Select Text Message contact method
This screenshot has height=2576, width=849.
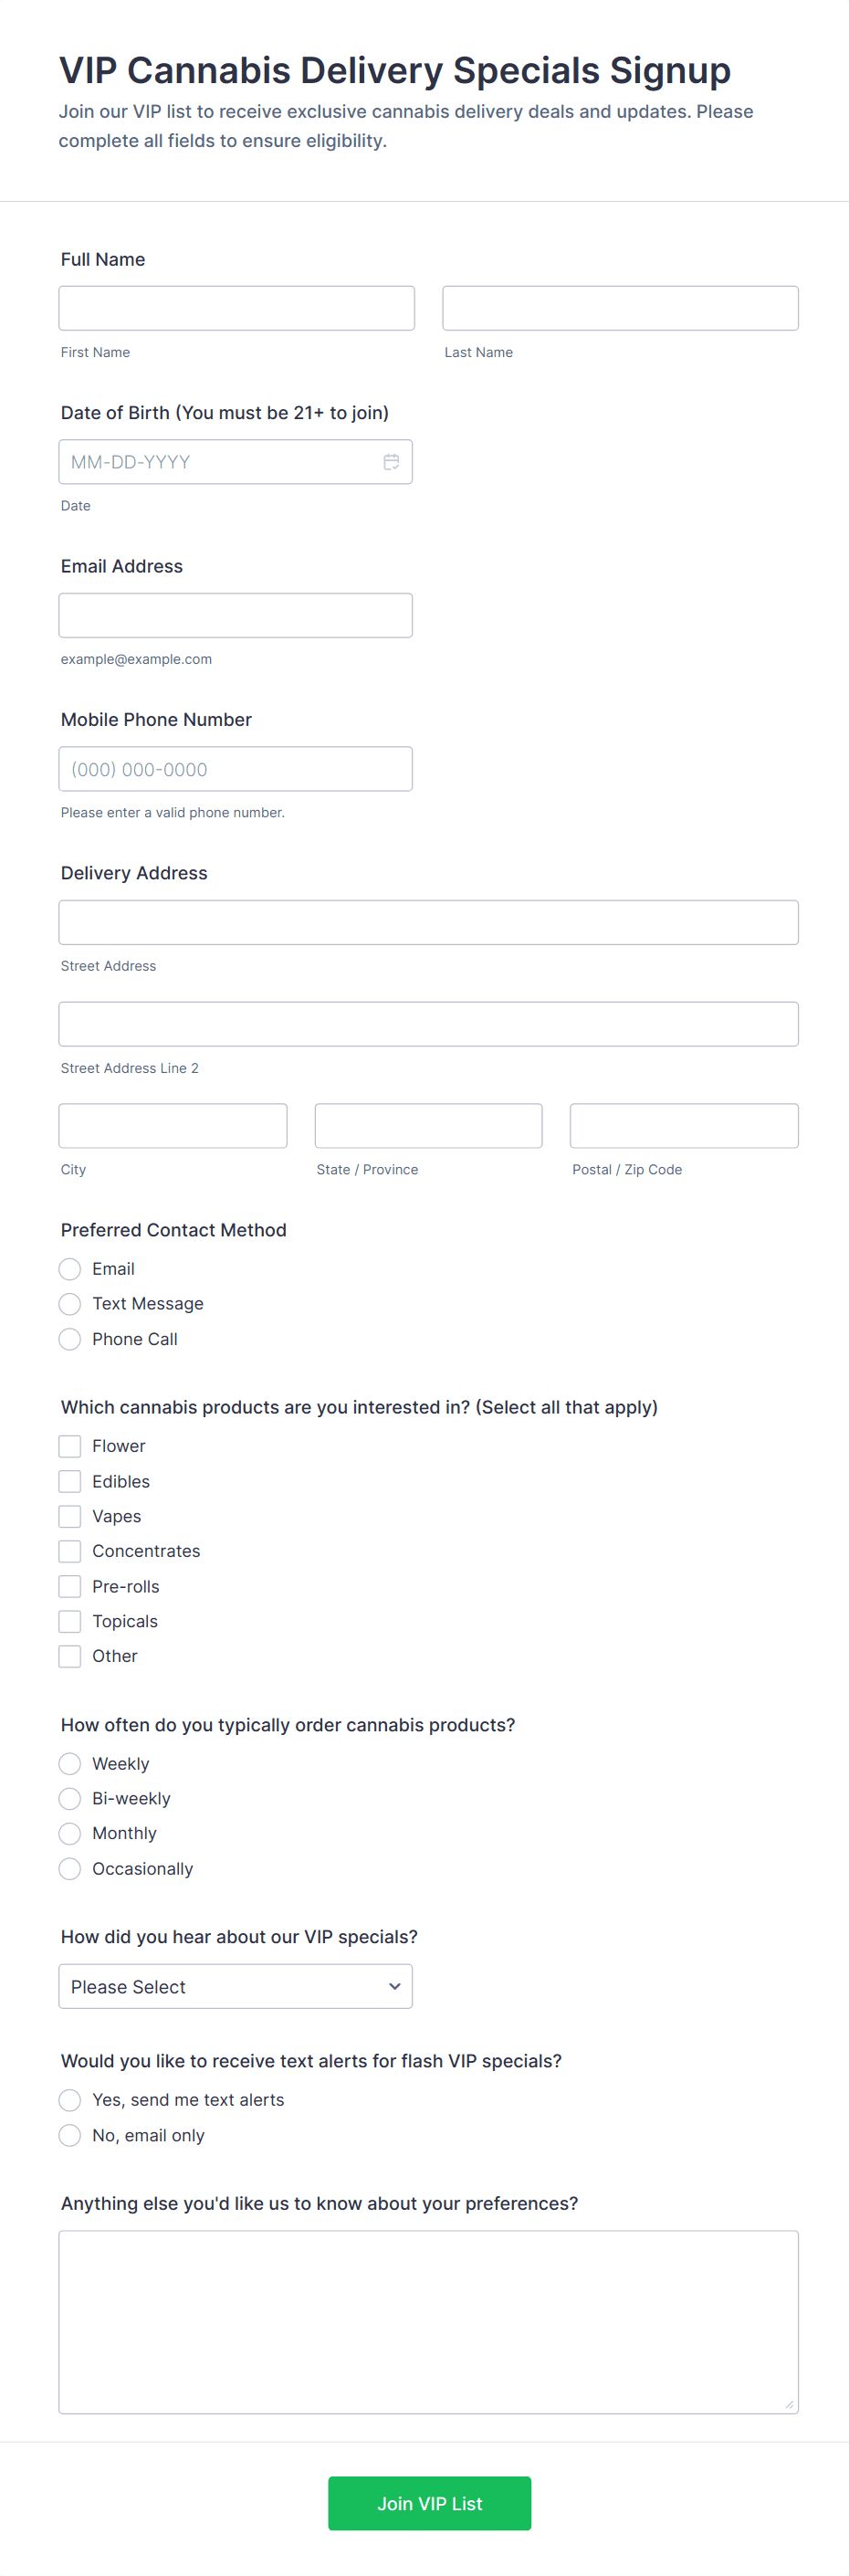pos(70,1304)
